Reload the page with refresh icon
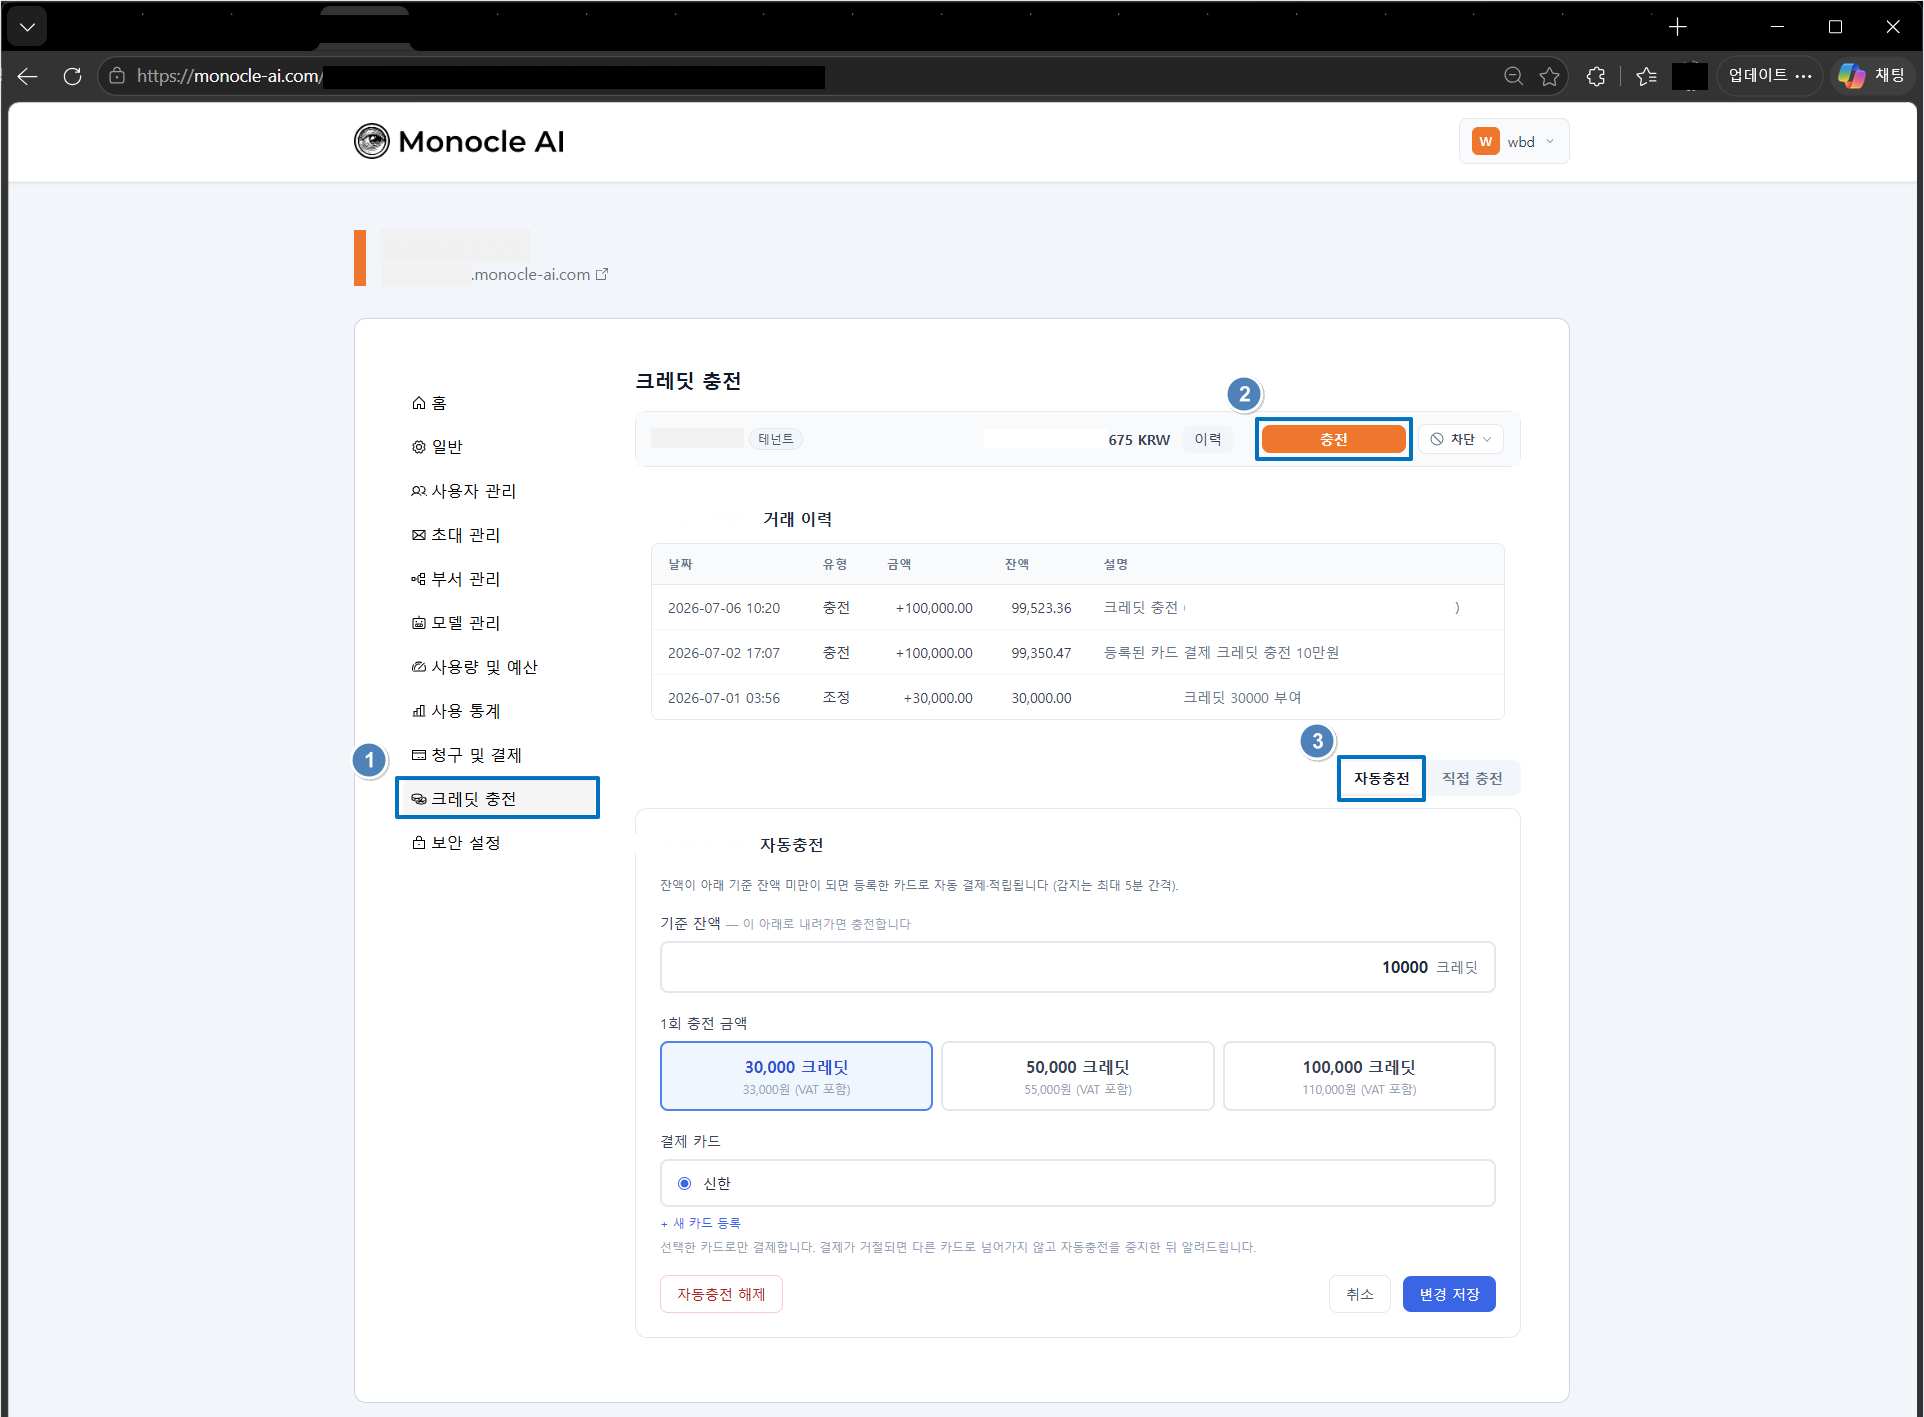Viewport: 1924px width, 1417px height. tap(72, 76)
